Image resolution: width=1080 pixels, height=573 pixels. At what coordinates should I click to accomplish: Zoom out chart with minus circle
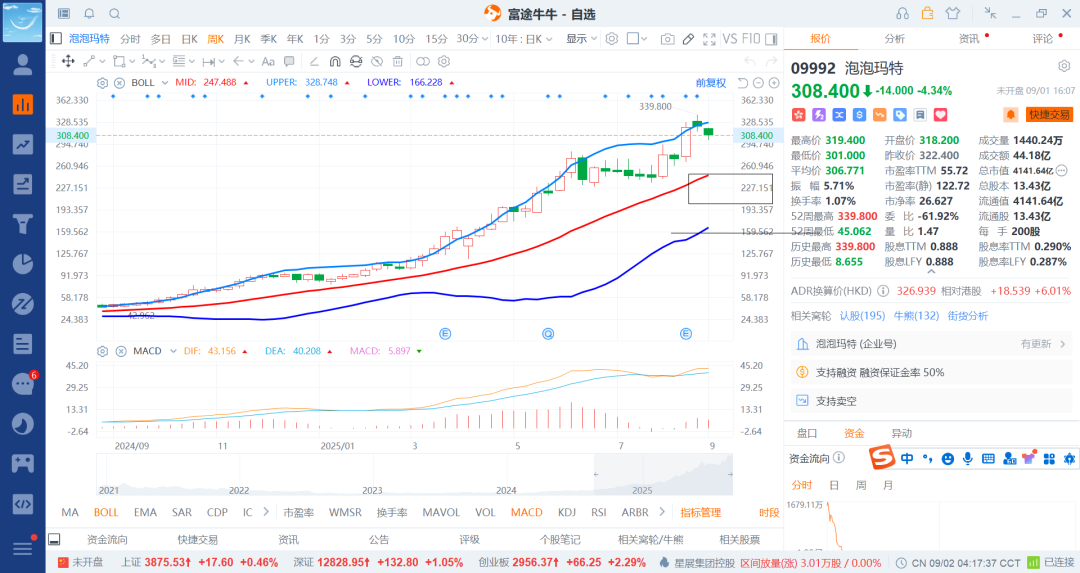758,83
